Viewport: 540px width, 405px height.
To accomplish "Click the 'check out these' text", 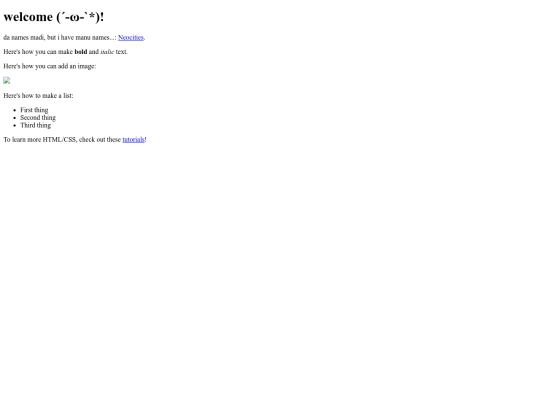I will click(x=100, y=139).
